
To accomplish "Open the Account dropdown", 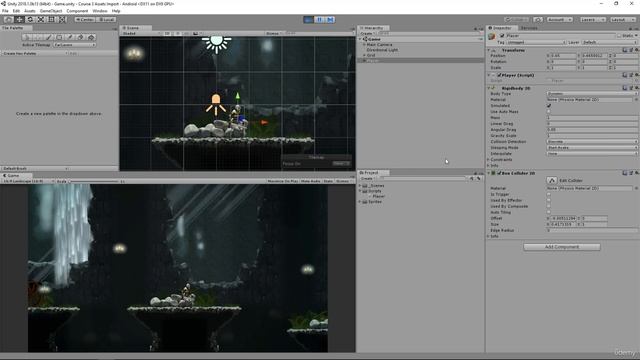I will click(560, 20).
